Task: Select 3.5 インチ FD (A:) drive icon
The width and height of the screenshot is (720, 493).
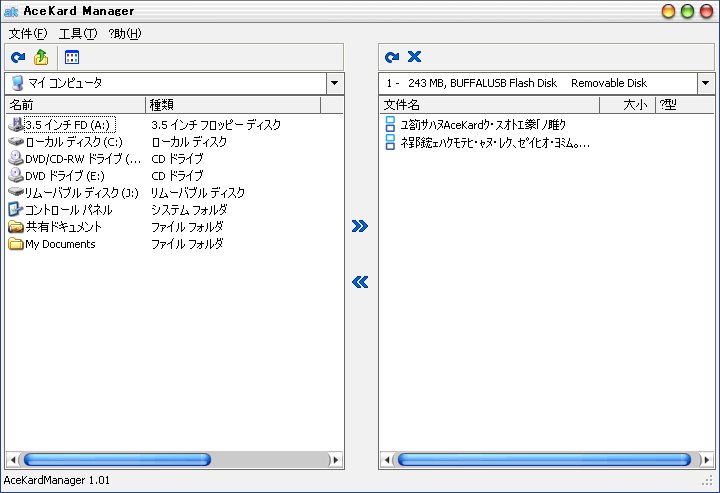Action: pos(16,124)
